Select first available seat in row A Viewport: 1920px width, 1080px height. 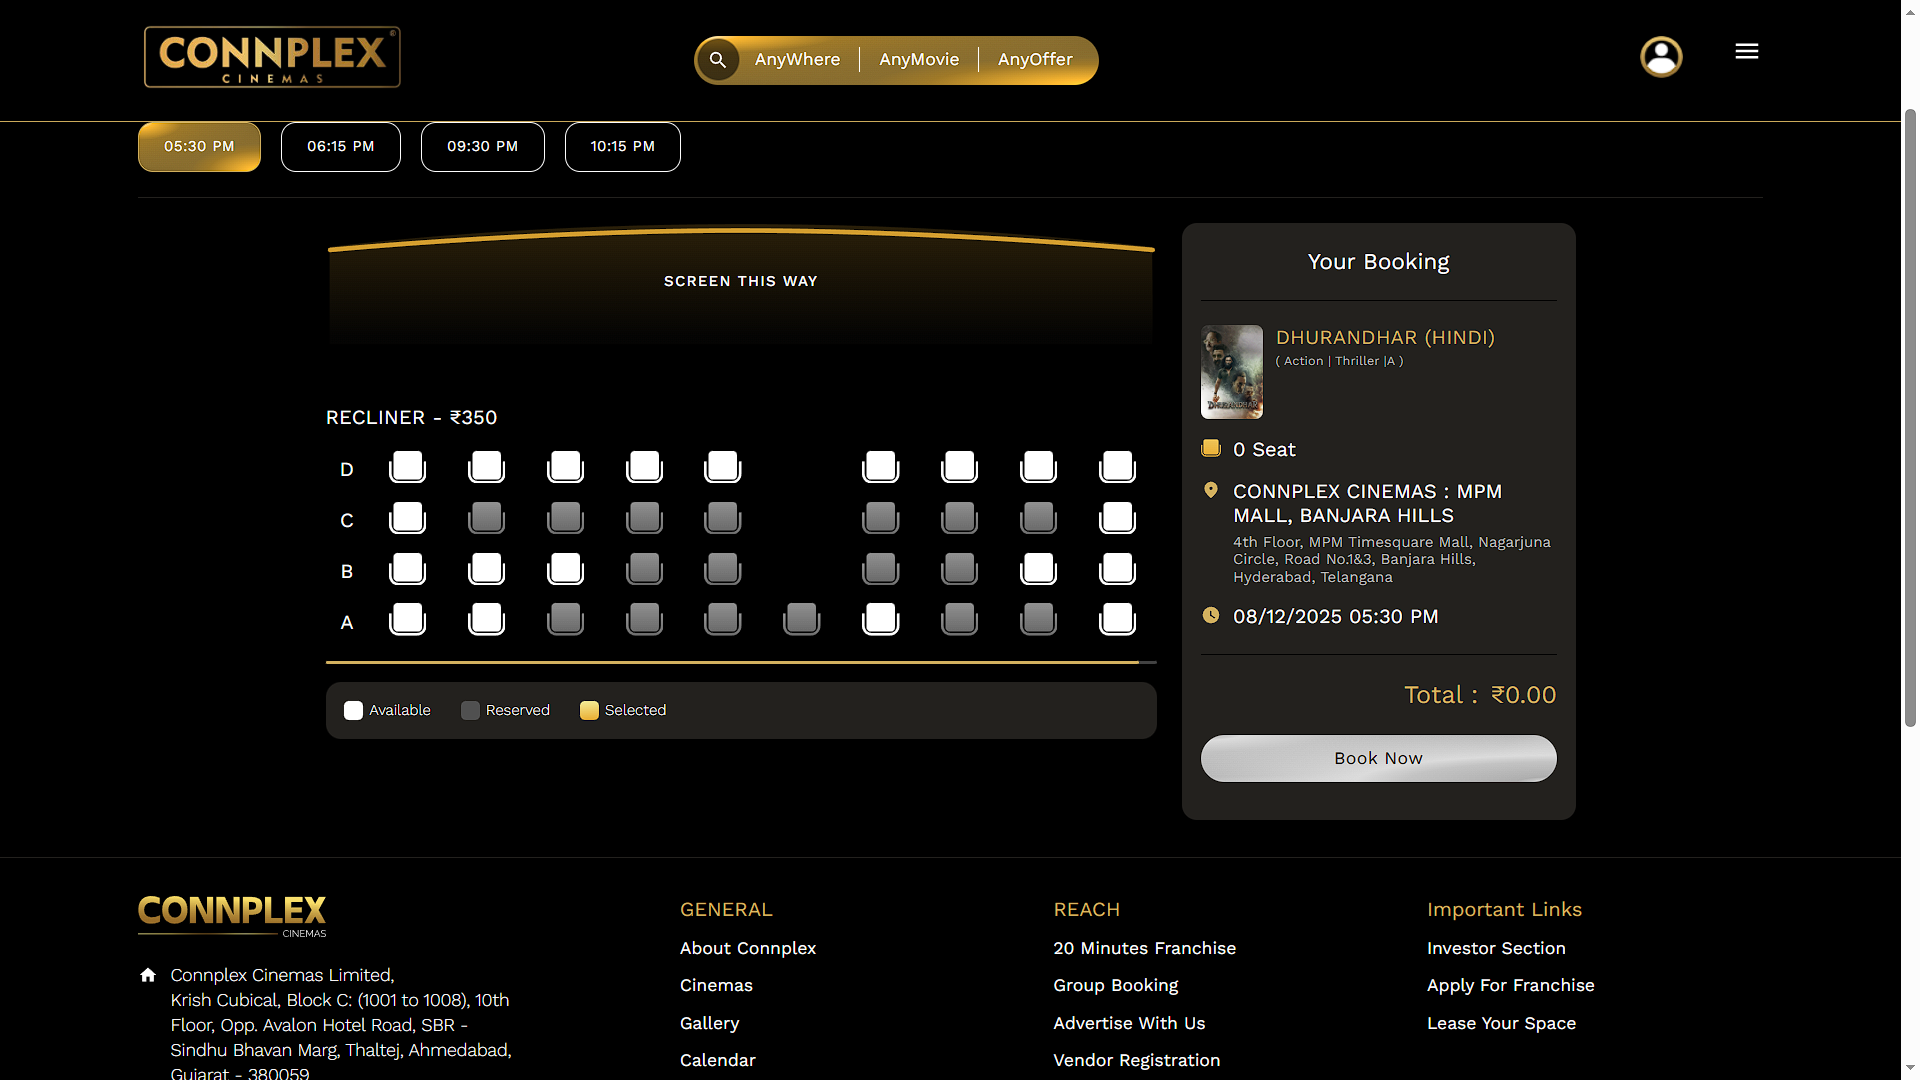[x=407, y=619]
